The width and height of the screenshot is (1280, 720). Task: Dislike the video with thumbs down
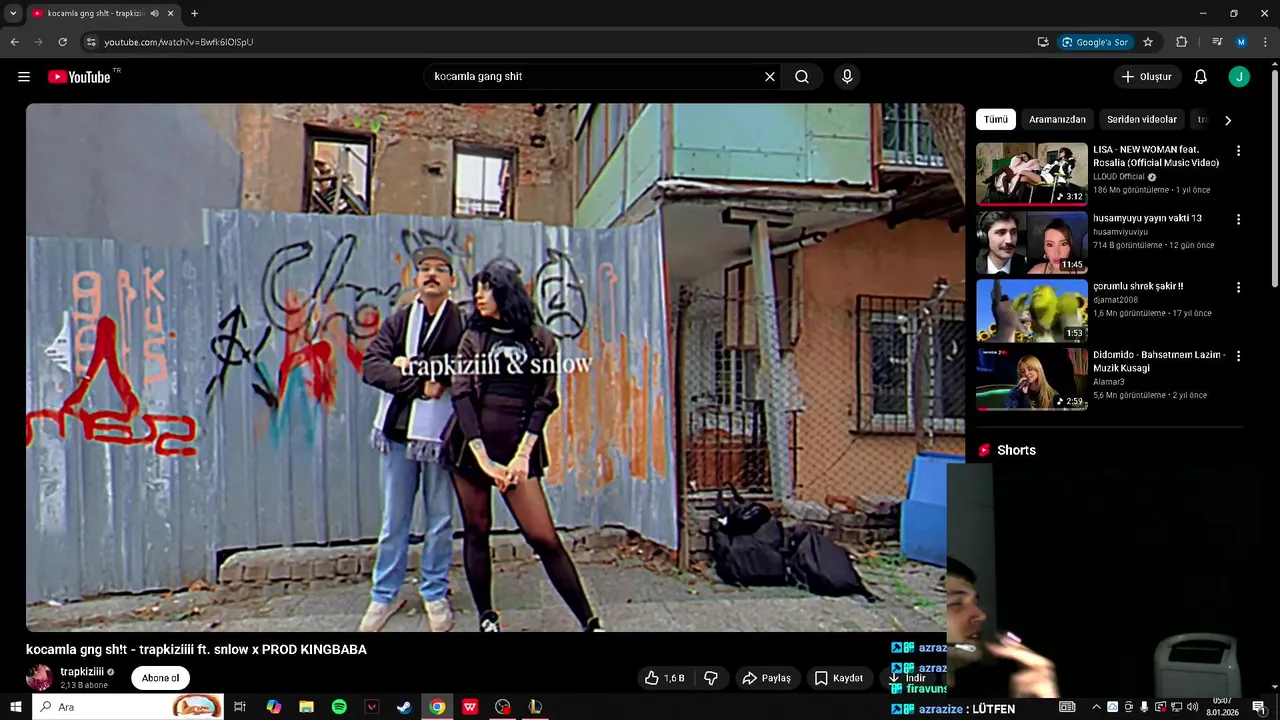[711, 678]
